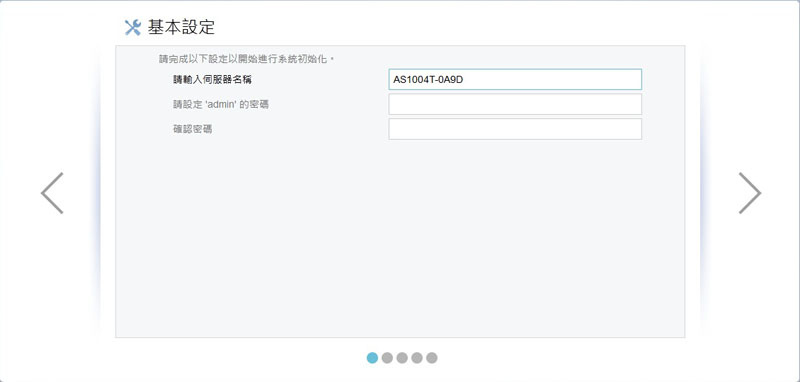Jump to the second page indicator dot
This screenshot has width=800, height=382.
pyautogui.click(x=387, y=358)
